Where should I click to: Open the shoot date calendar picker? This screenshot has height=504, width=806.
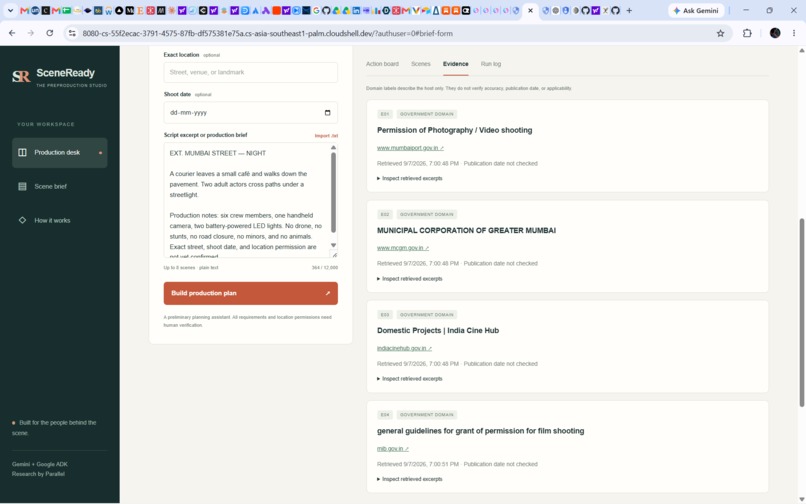[x=327, y=113]
